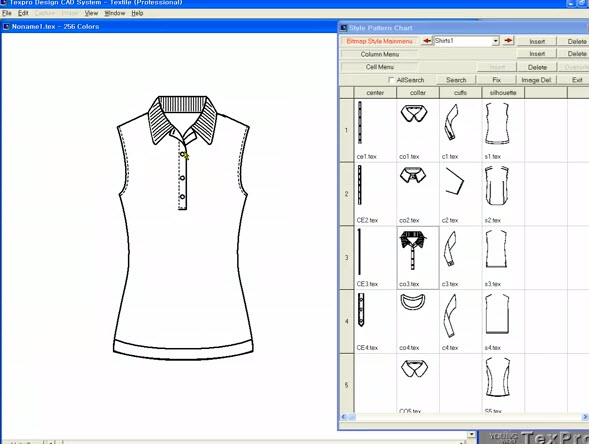
Task: Select the center column header
Action: point(375,92)
